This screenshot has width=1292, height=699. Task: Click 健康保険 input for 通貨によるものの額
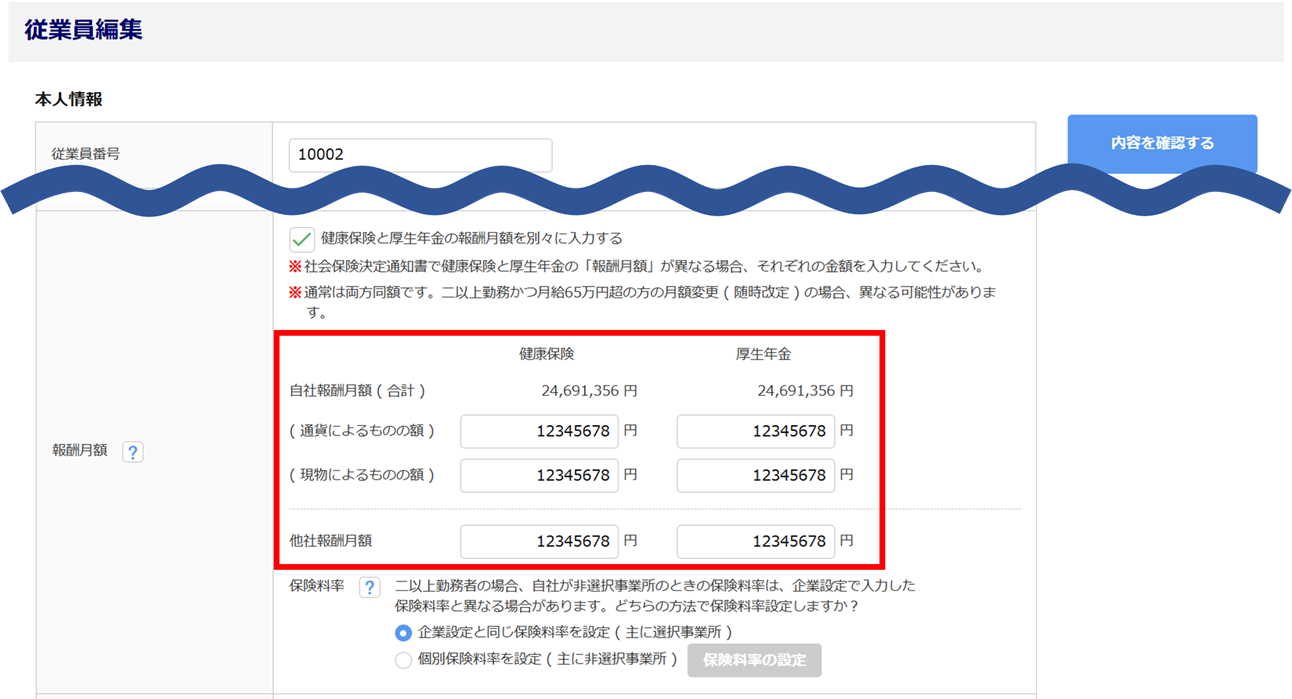click(x=539, y=432)
